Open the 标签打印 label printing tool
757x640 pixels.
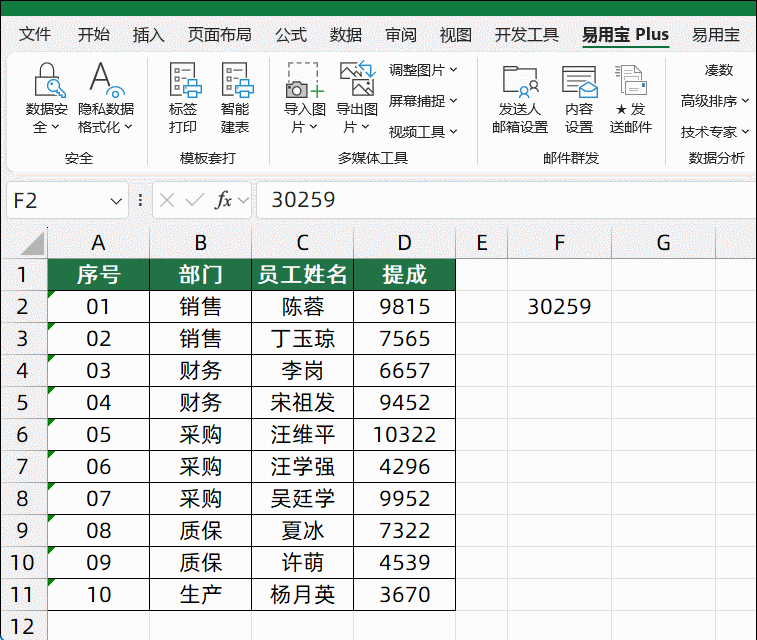(x=183, y=82)
